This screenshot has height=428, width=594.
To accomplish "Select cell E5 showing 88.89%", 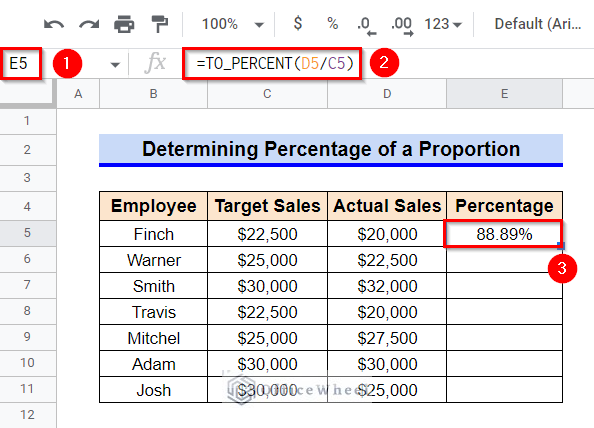I will tap(503, 234).
